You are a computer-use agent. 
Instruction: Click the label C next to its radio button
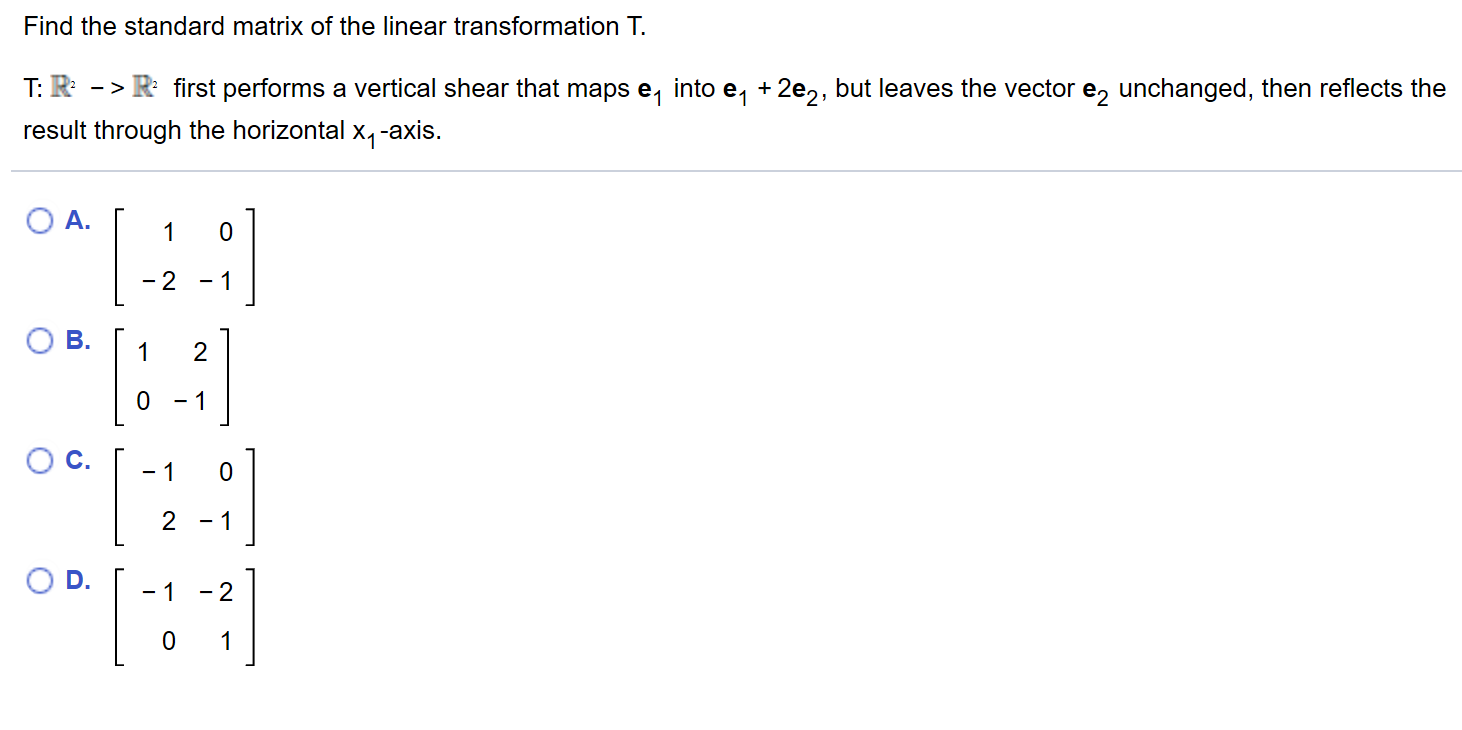coord(77,460)
